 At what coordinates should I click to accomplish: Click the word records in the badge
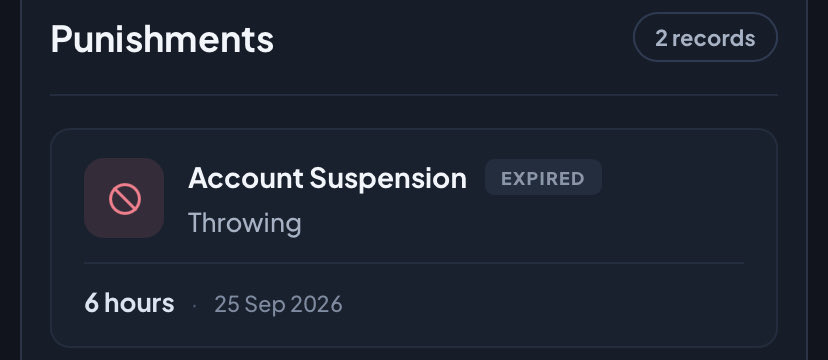pos(713,38)
